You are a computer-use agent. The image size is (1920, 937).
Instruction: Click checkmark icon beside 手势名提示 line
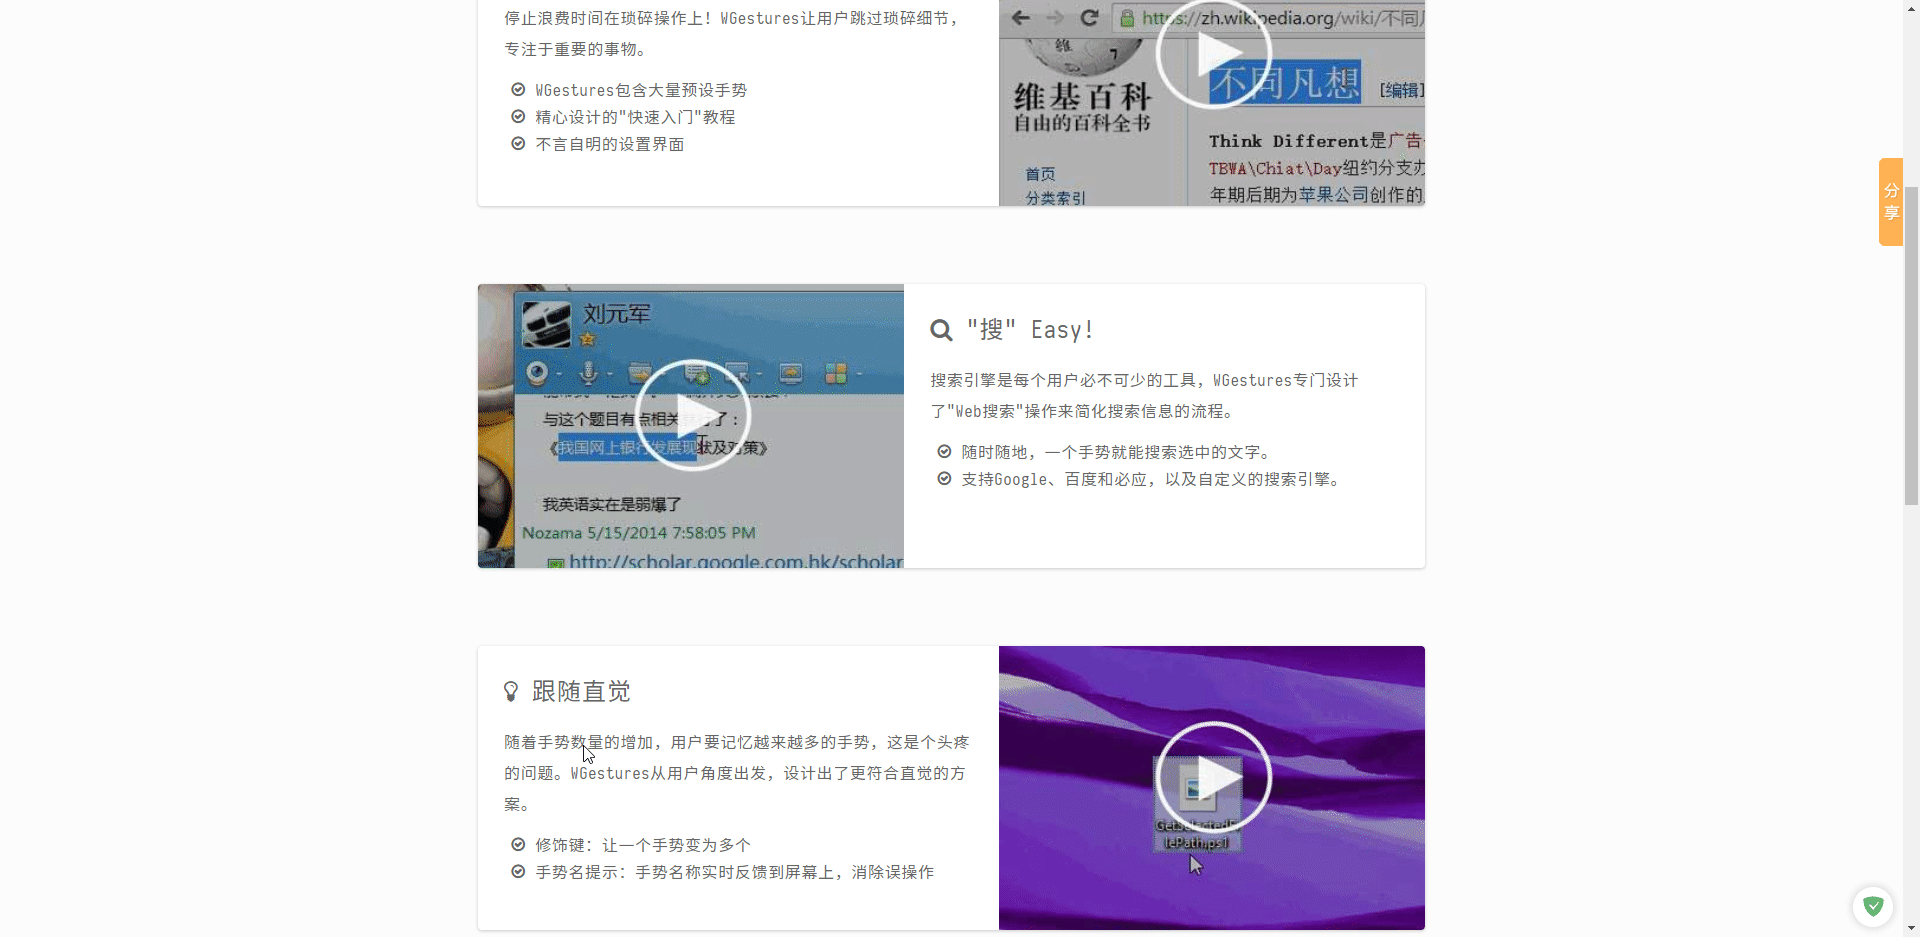(x=518, y=872)
